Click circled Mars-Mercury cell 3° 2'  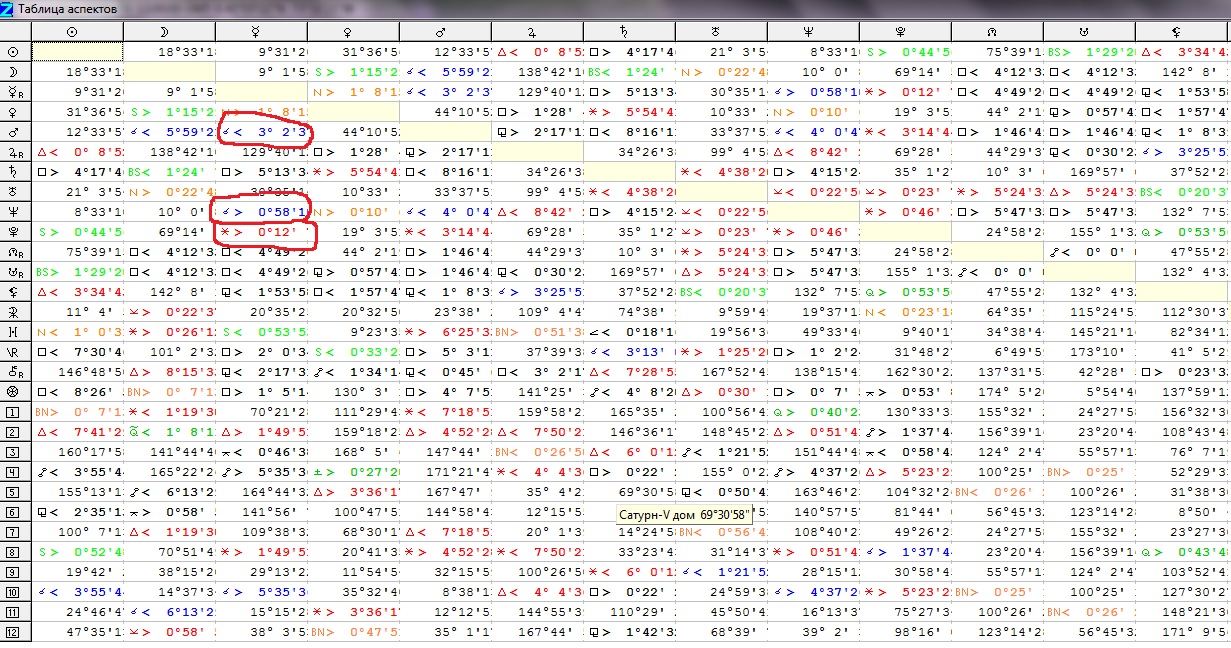click(x=262, y=131)
